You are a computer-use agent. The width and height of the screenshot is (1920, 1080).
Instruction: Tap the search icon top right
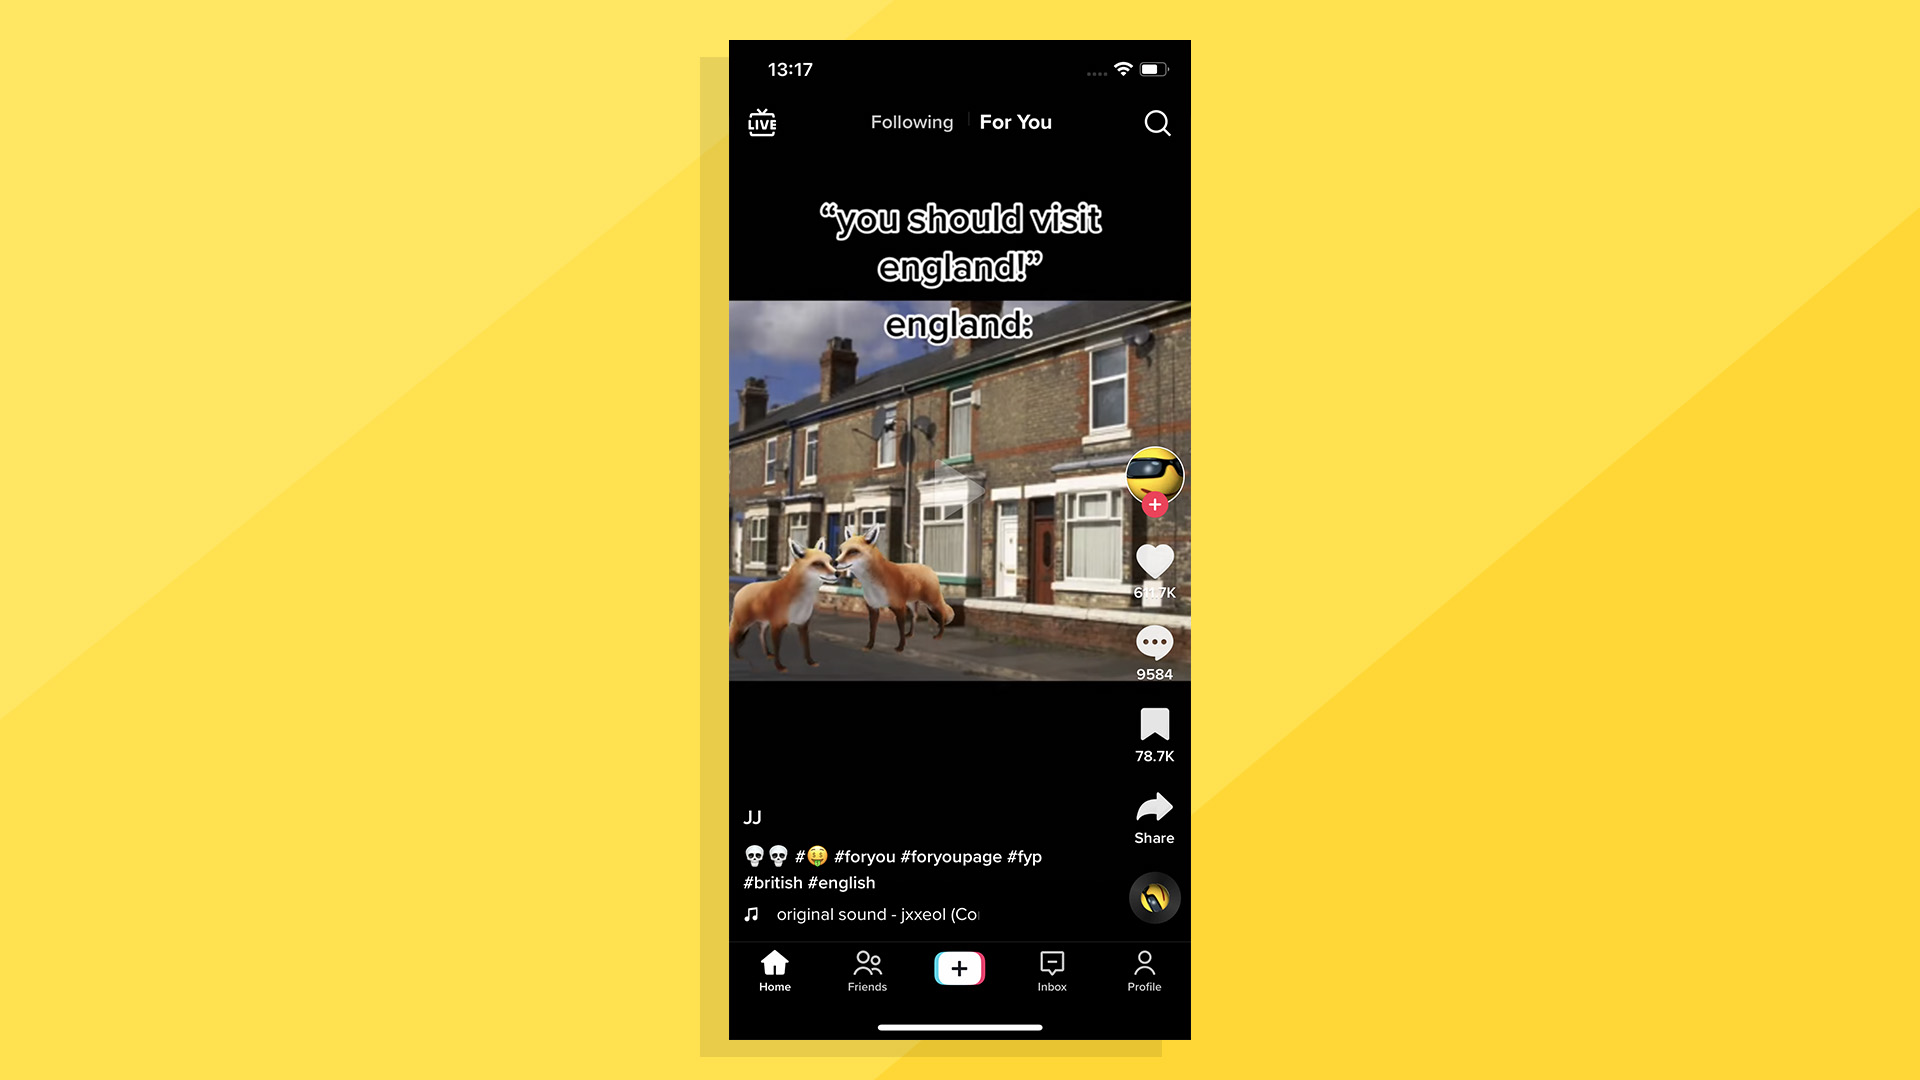1156,123
